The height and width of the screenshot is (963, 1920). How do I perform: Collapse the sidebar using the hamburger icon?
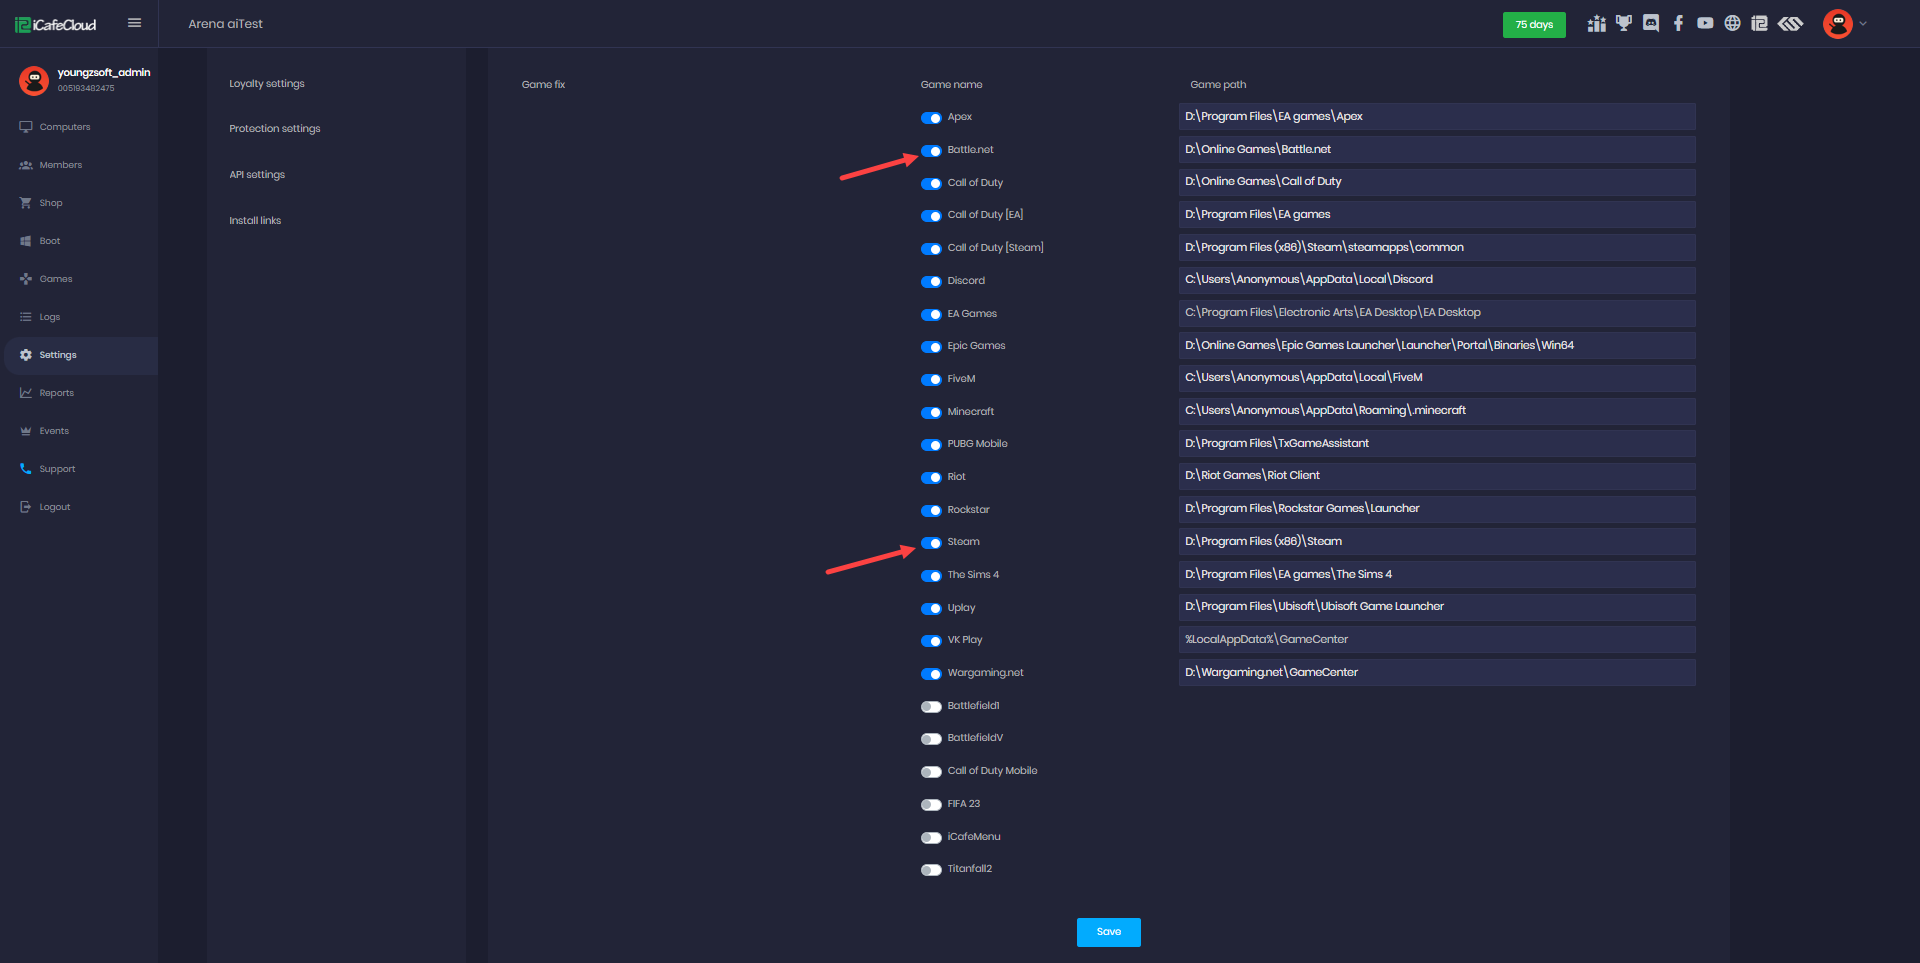pos(134,23)
